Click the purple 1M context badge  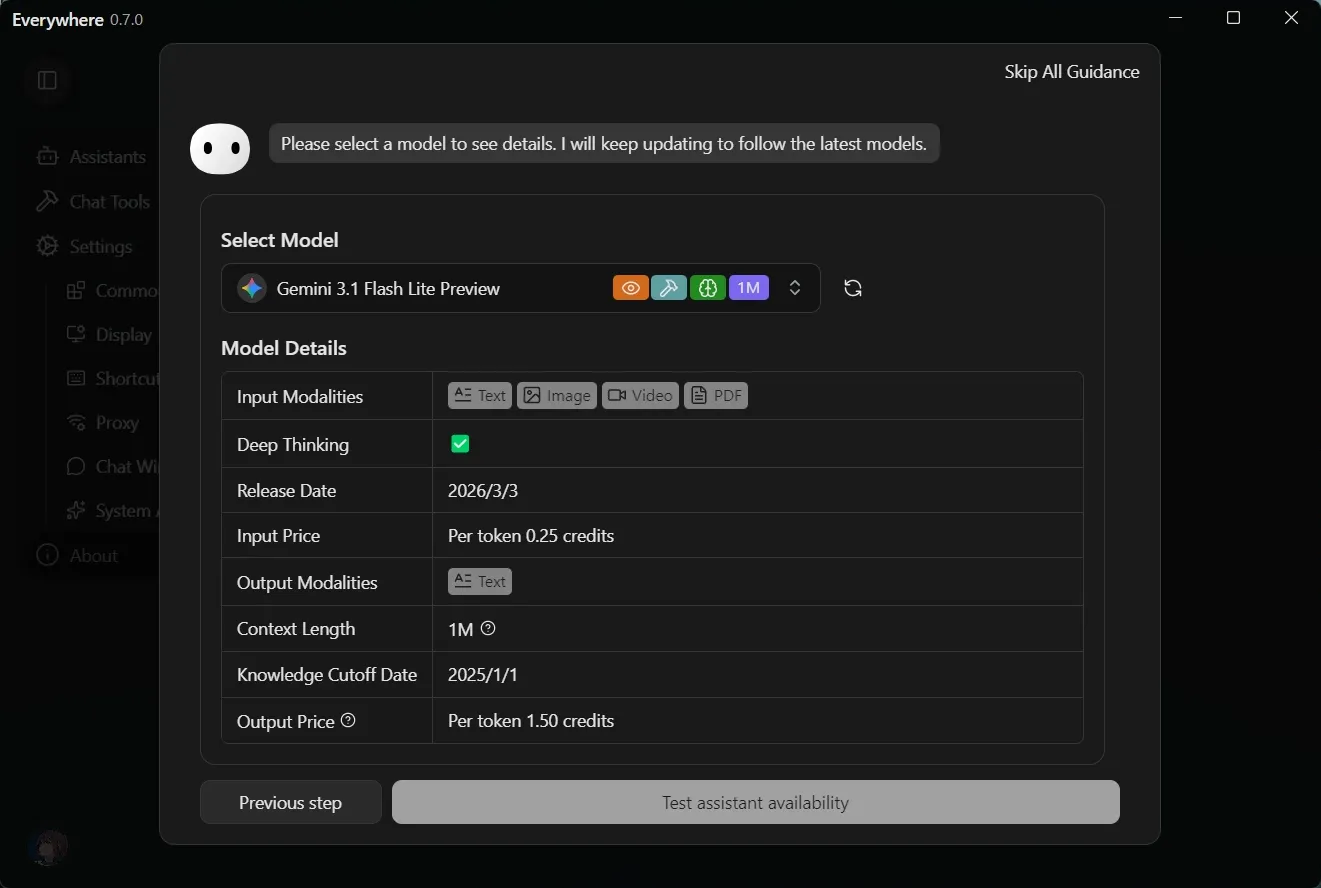pyautogui.click(x=749, y=288)
